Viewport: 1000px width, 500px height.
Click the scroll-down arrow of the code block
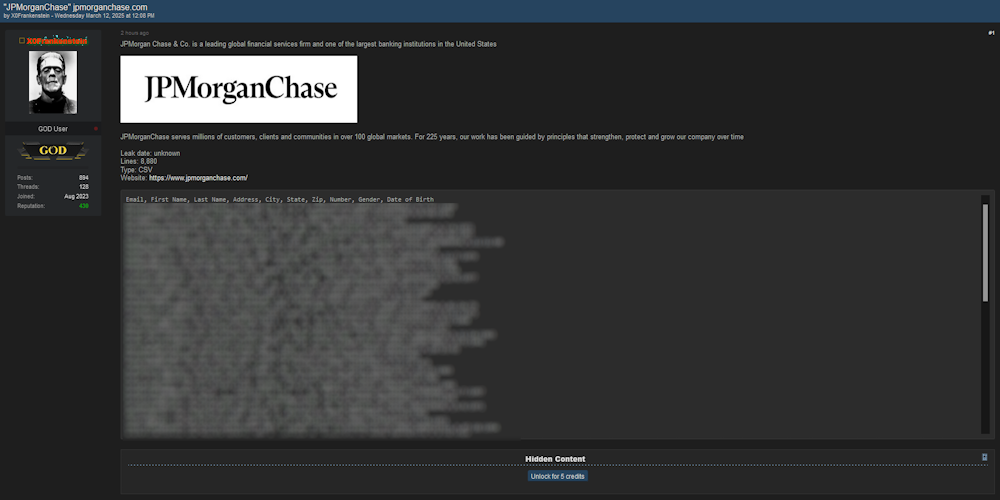click(985, 431)
